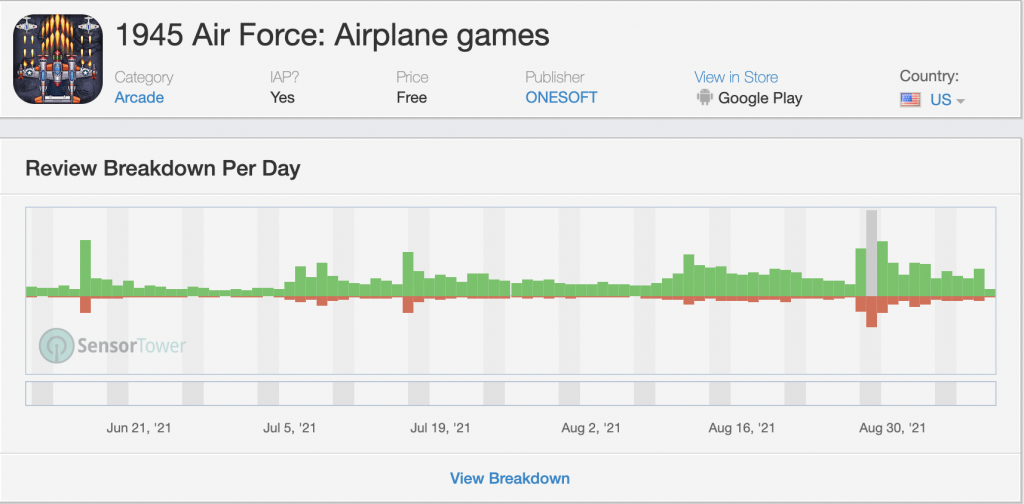Click the View Breakdown link
The height and width of the screenshot is (504, 1024).
(x=509, y=479)
